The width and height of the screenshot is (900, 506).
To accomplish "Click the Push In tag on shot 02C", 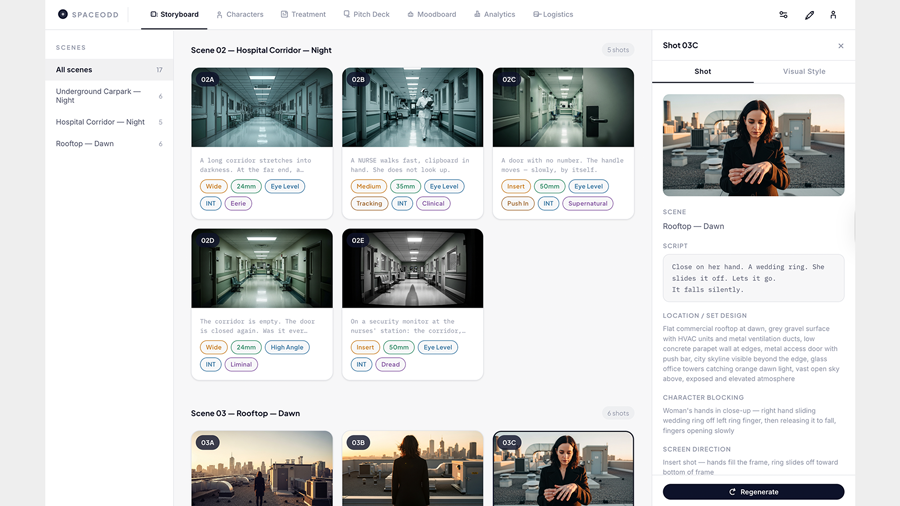I will (x=518, y=204).
